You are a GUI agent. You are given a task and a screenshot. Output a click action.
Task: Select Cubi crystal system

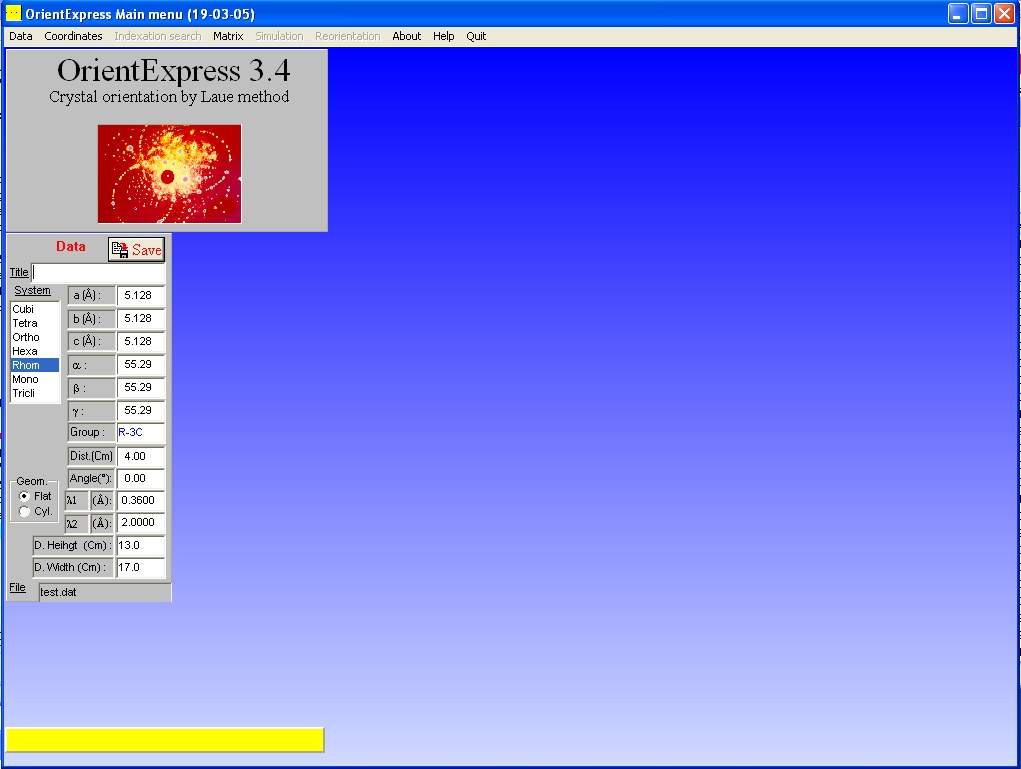click(x=35, y=309)
